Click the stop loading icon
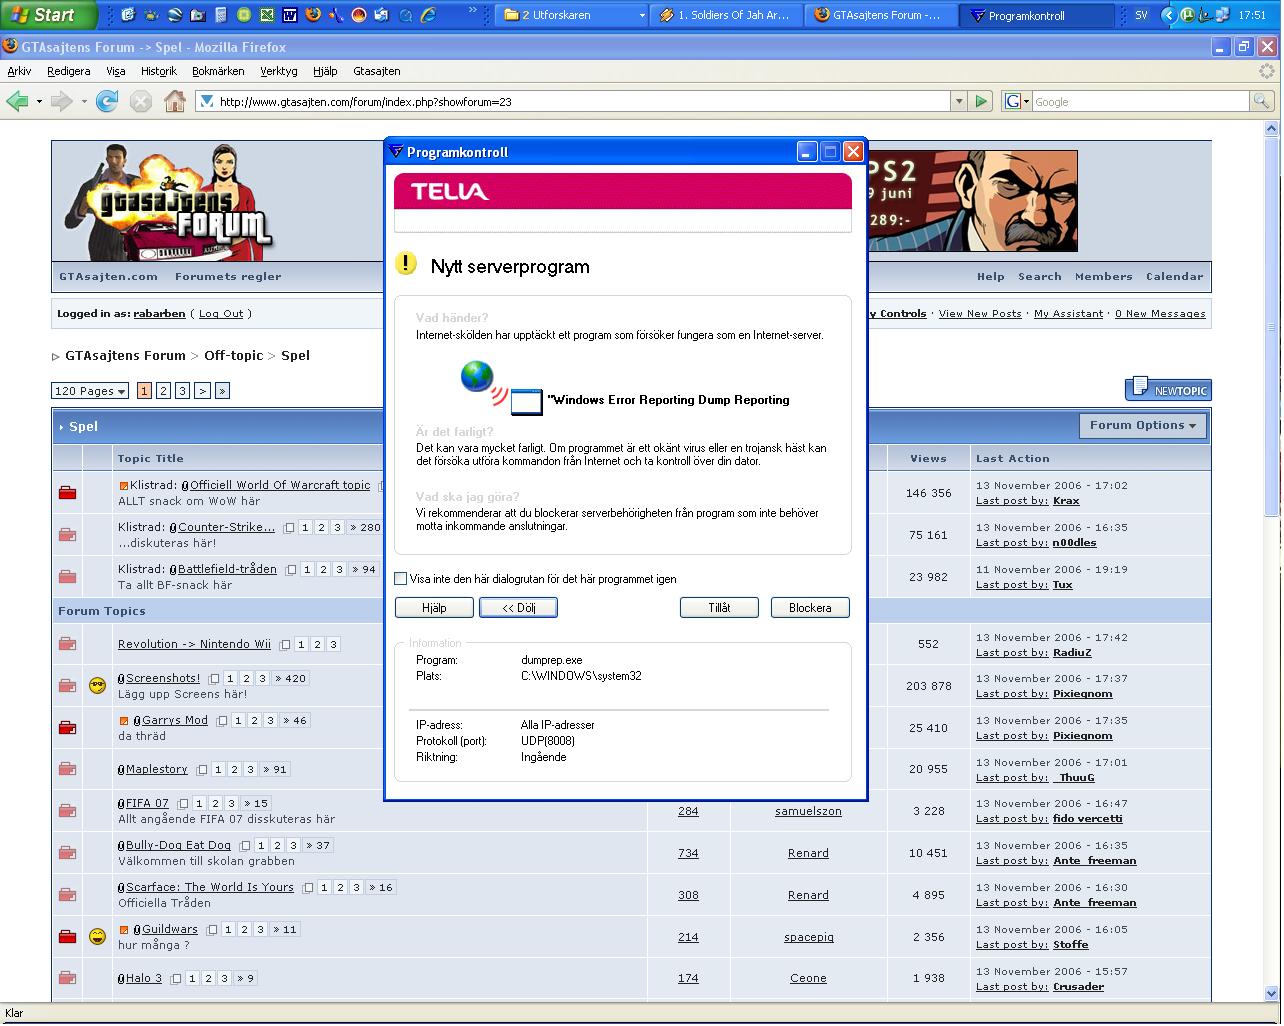Screen dimensions: 1284x1026 (141, 101)
